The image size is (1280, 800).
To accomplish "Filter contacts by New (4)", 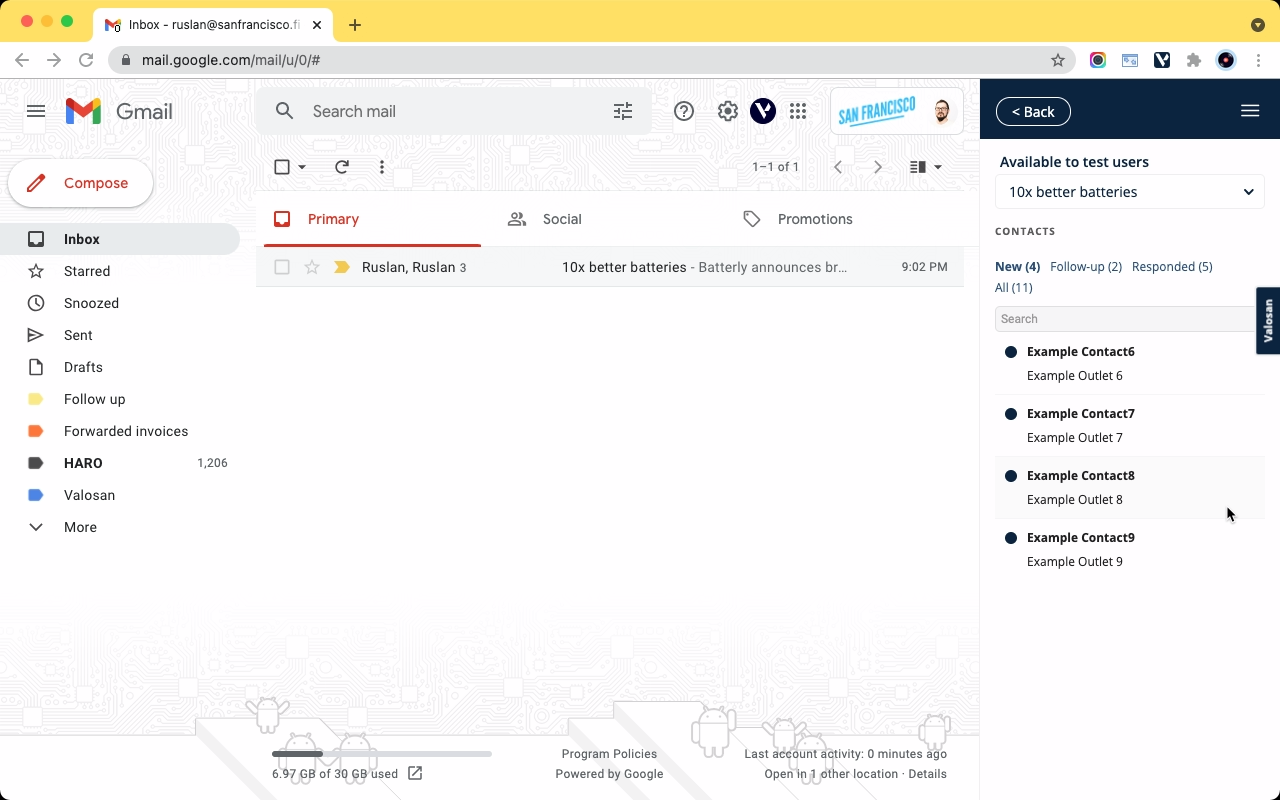I will tap(1017, 266).
